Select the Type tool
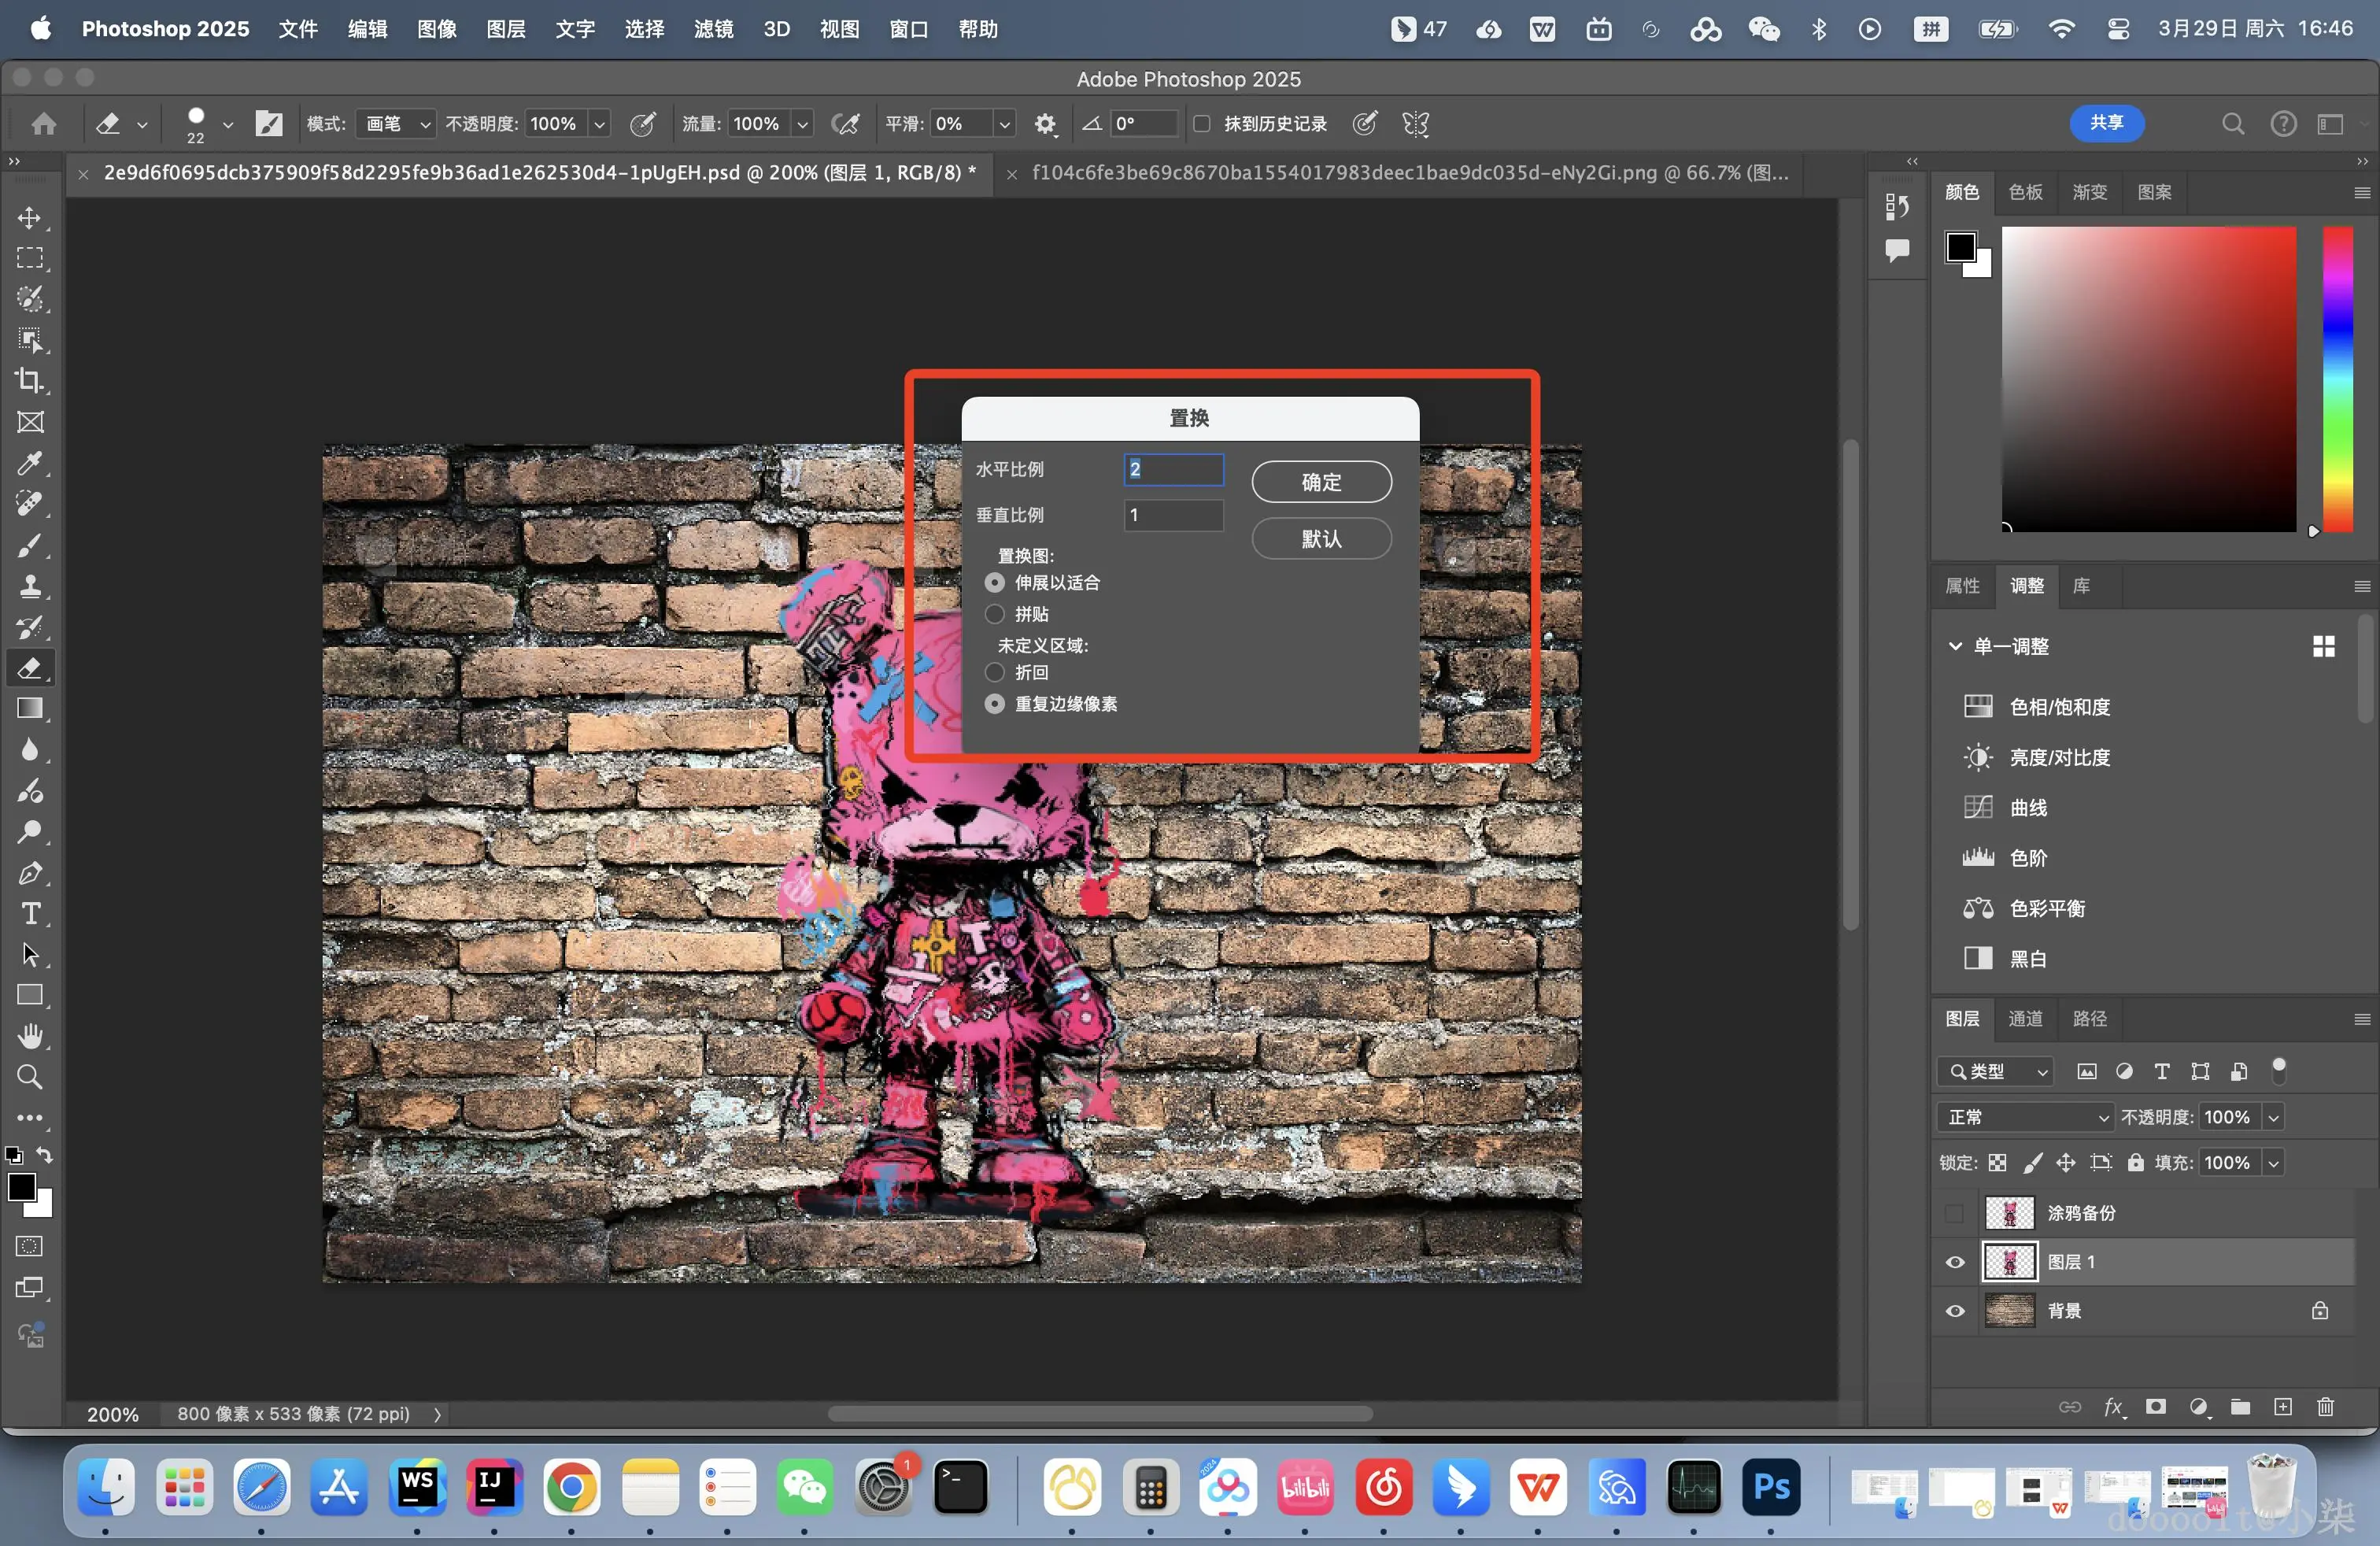This screenshot has width=2380, height=1546. [30, 914]
